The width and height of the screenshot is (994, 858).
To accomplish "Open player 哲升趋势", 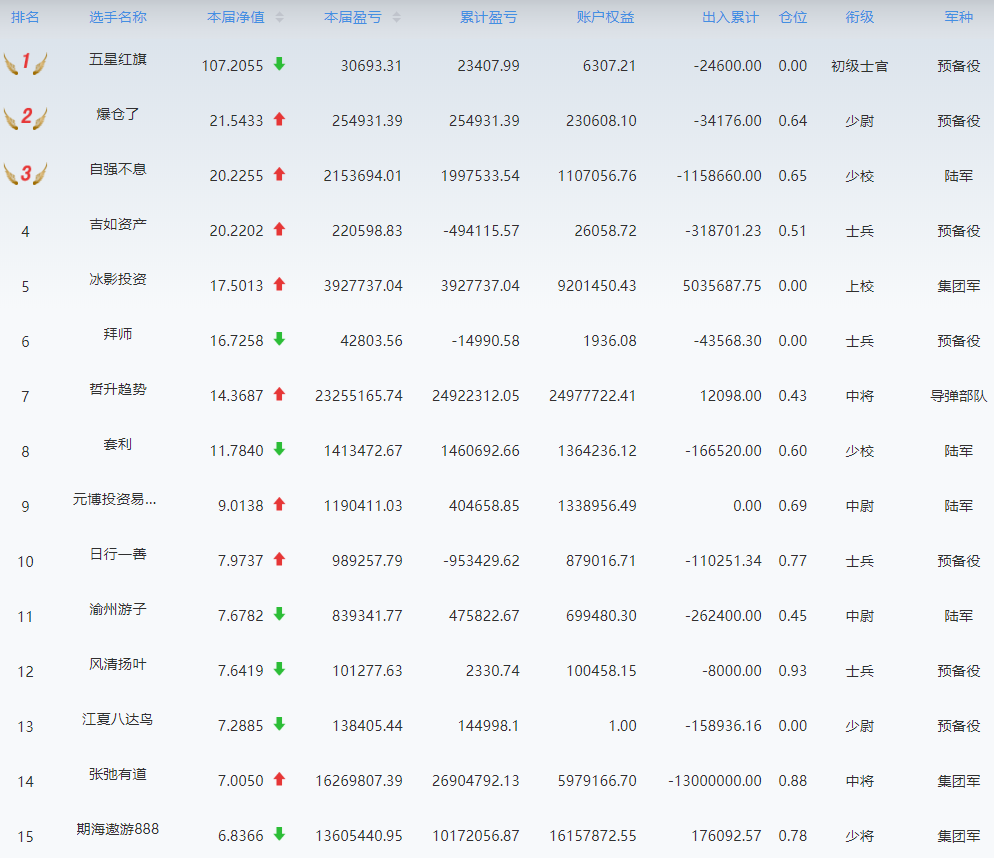I will (118, 389).
